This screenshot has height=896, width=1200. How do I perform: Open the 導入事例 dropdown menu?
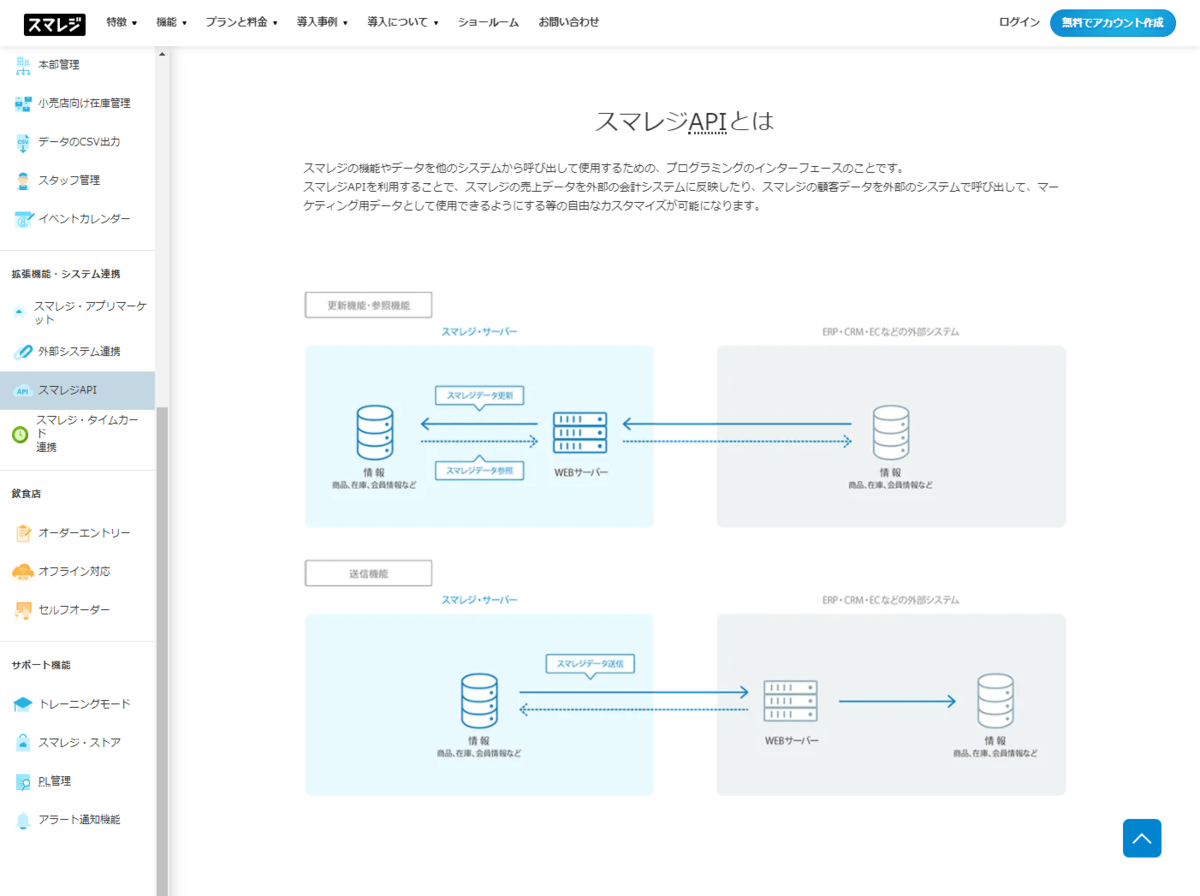tap(323, 22)
